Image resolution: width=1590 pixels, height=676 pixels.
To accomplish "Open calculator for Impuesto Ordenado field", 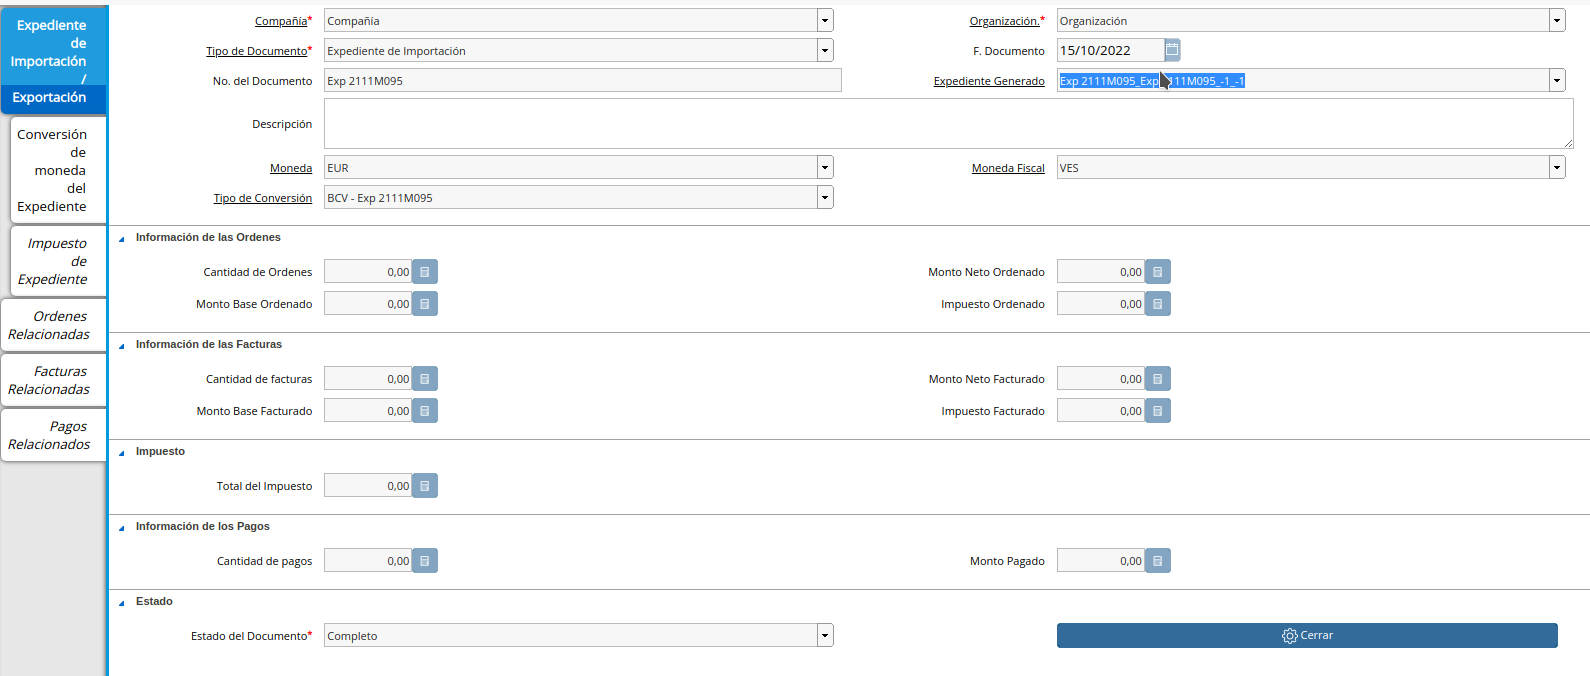I will (x=1158, y=304).
